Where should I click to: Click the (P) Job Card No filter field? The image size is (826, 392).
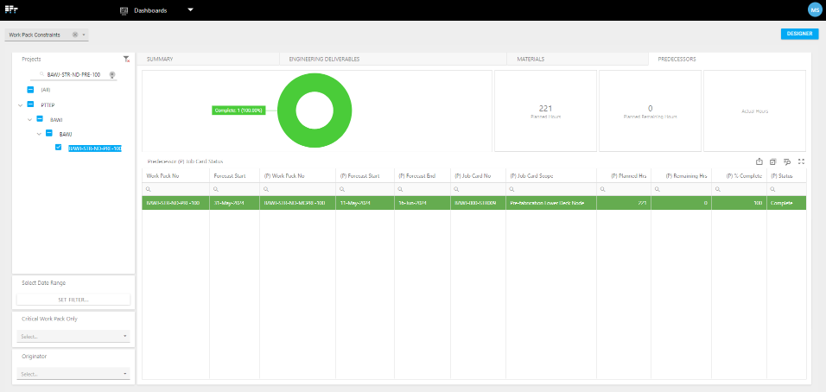[478, 189]
